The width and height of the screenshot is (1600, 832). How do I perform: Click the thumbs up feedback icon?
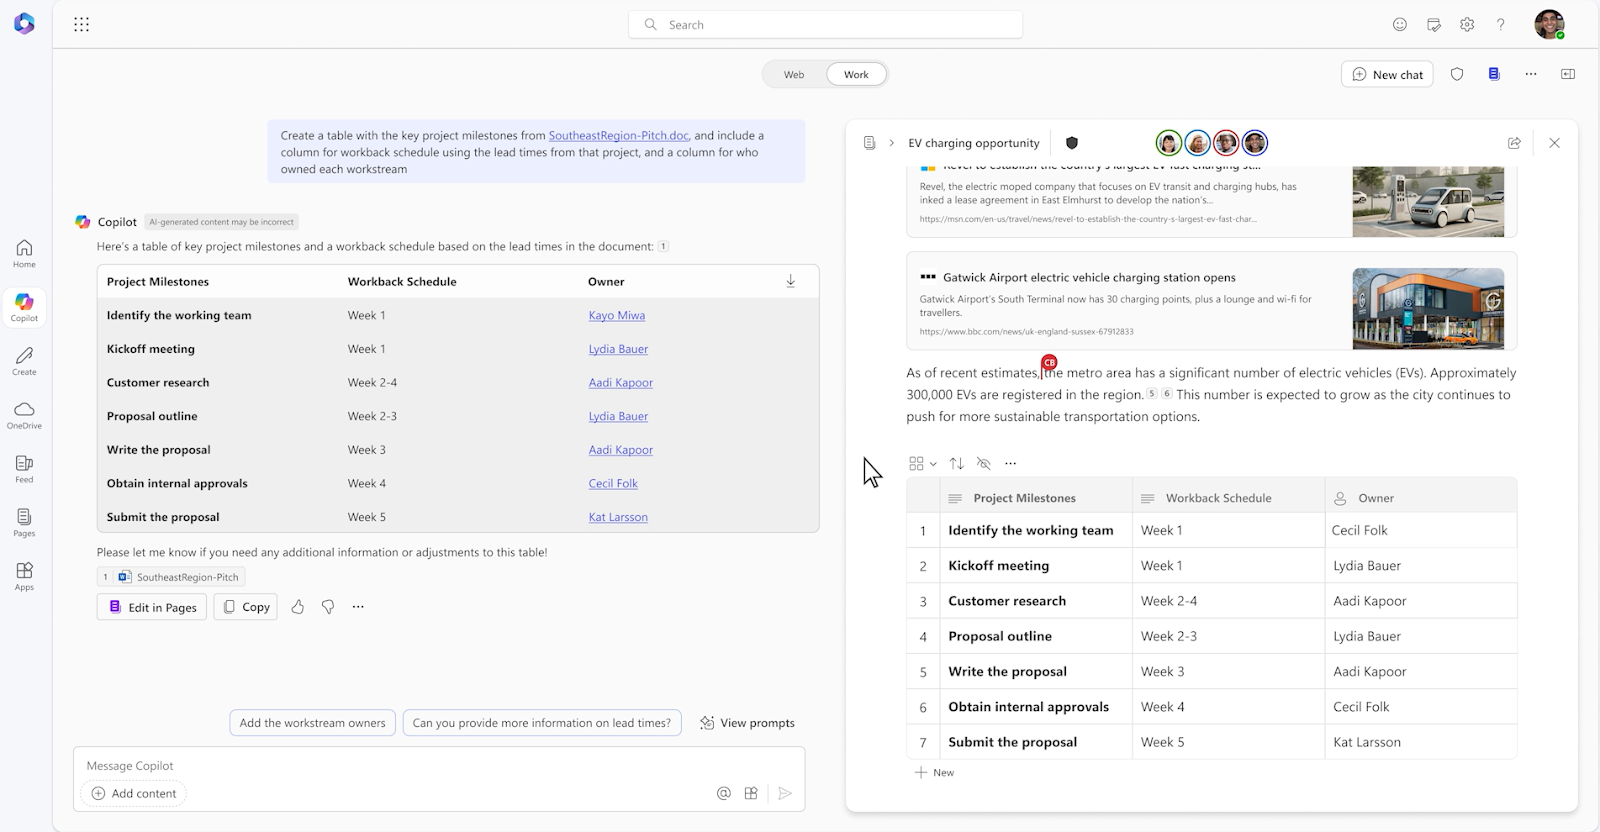pyautogui.click(x=297, y=607)
